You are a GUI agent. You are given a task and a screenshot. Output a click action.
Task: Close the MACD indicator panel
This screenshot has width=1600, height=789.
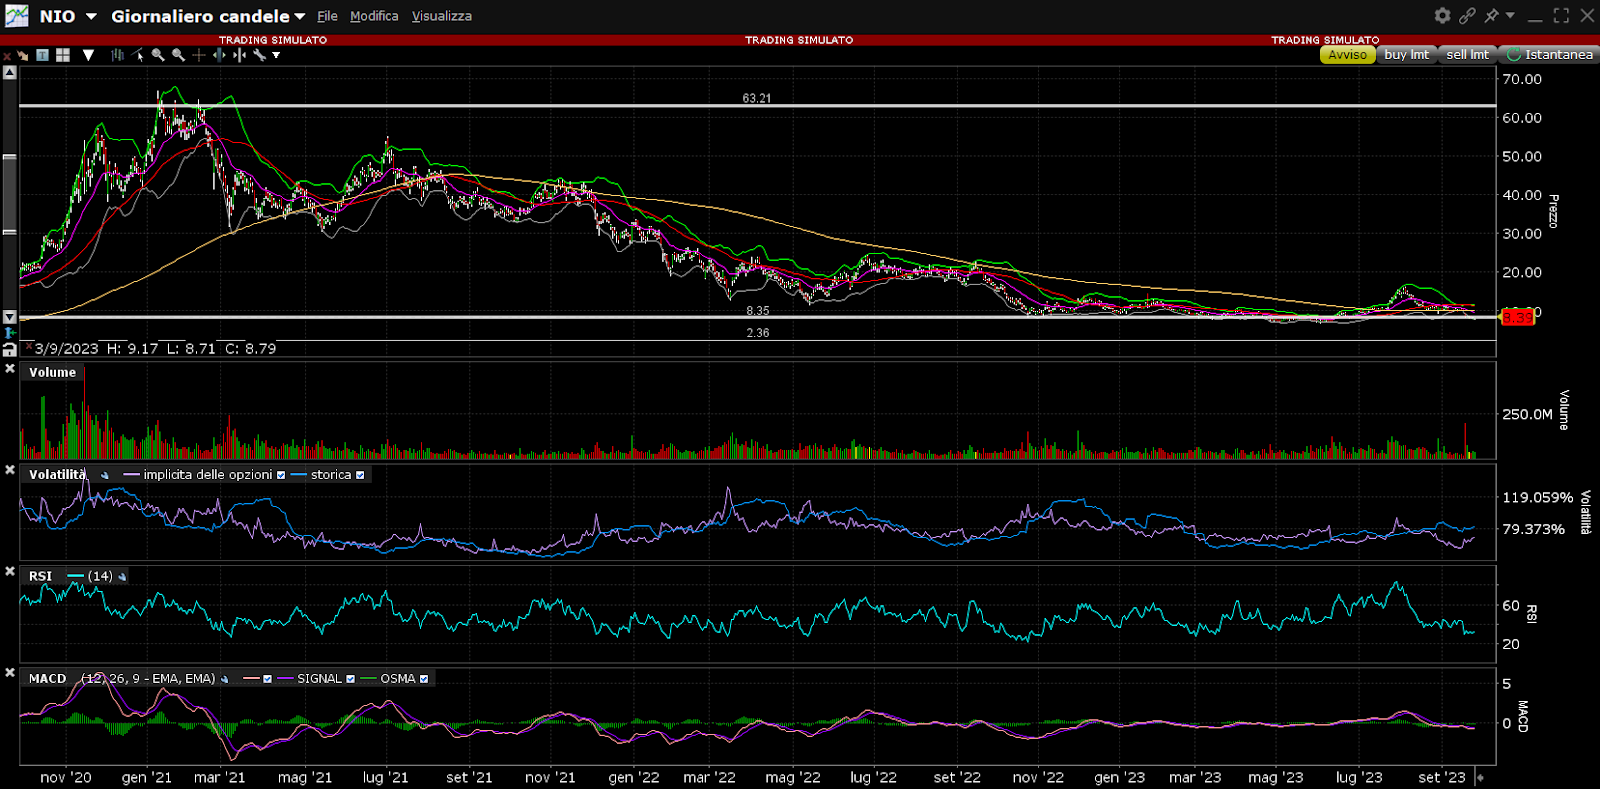9,674
